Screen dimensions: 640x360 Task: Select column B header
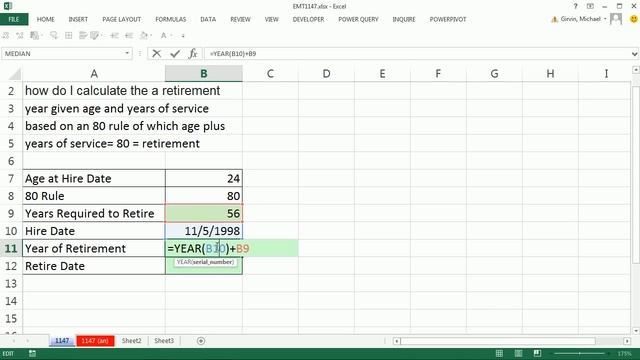204,74
